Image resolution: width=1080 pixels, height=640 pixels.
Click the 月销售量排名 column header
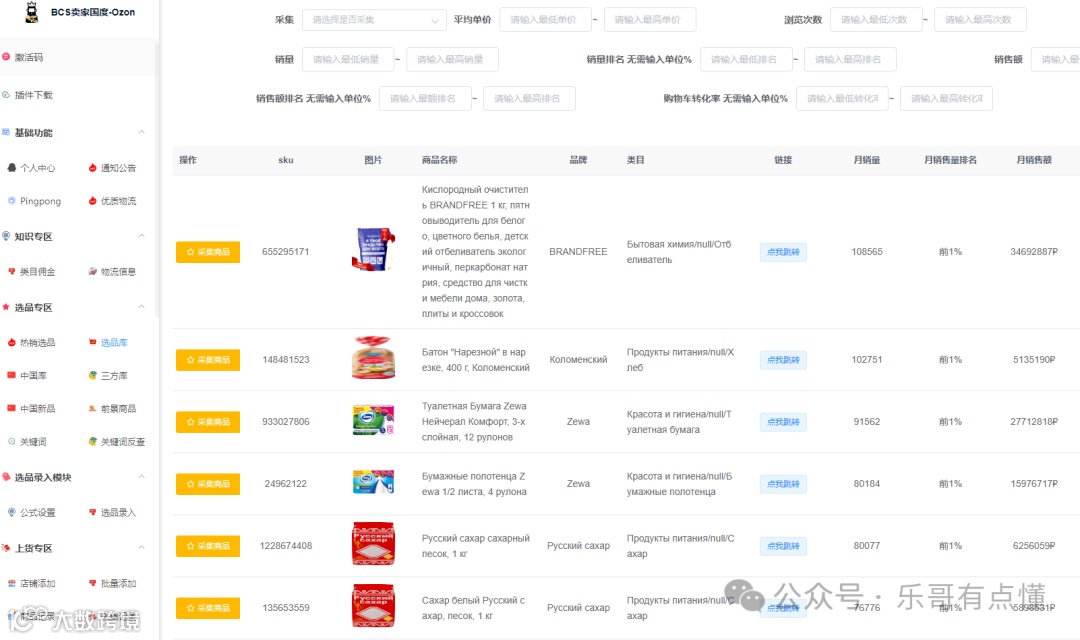tap(950, 160)
